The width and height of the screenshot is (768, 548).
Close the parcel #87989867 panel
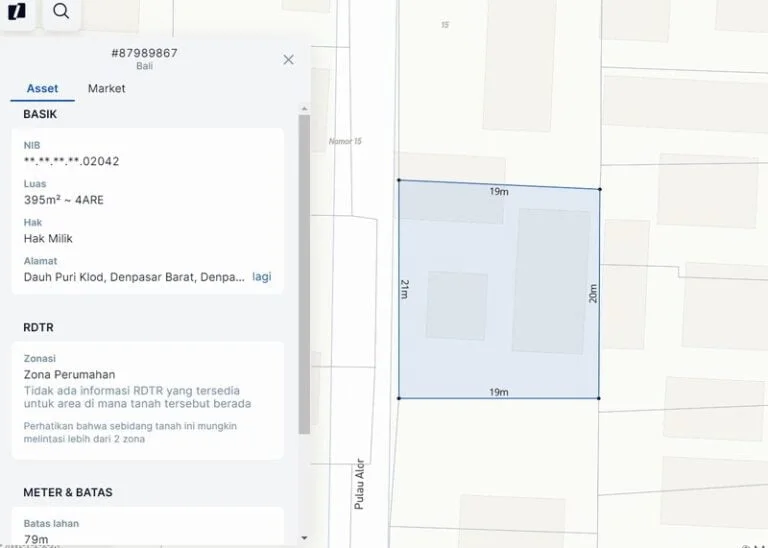click(288, 60)
